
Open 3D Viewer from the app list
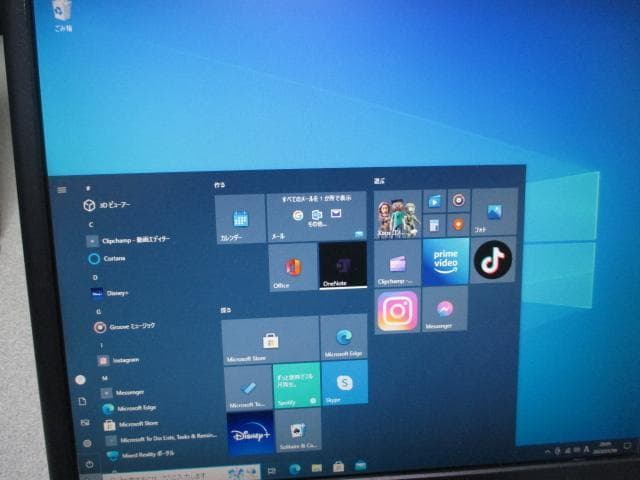[107, 205]
